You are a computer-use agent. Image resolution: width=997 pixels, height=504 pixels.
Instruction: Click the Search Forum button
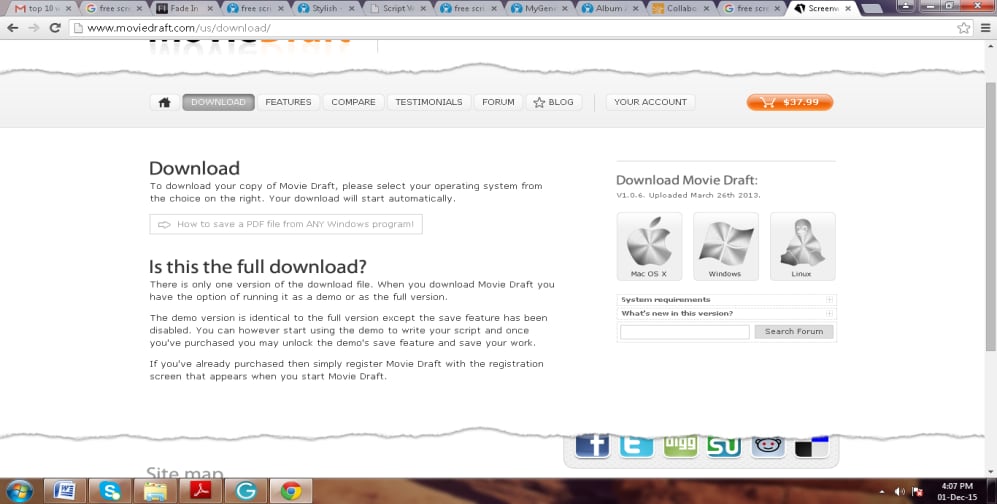pyautogui.click(x=794, y=332)
